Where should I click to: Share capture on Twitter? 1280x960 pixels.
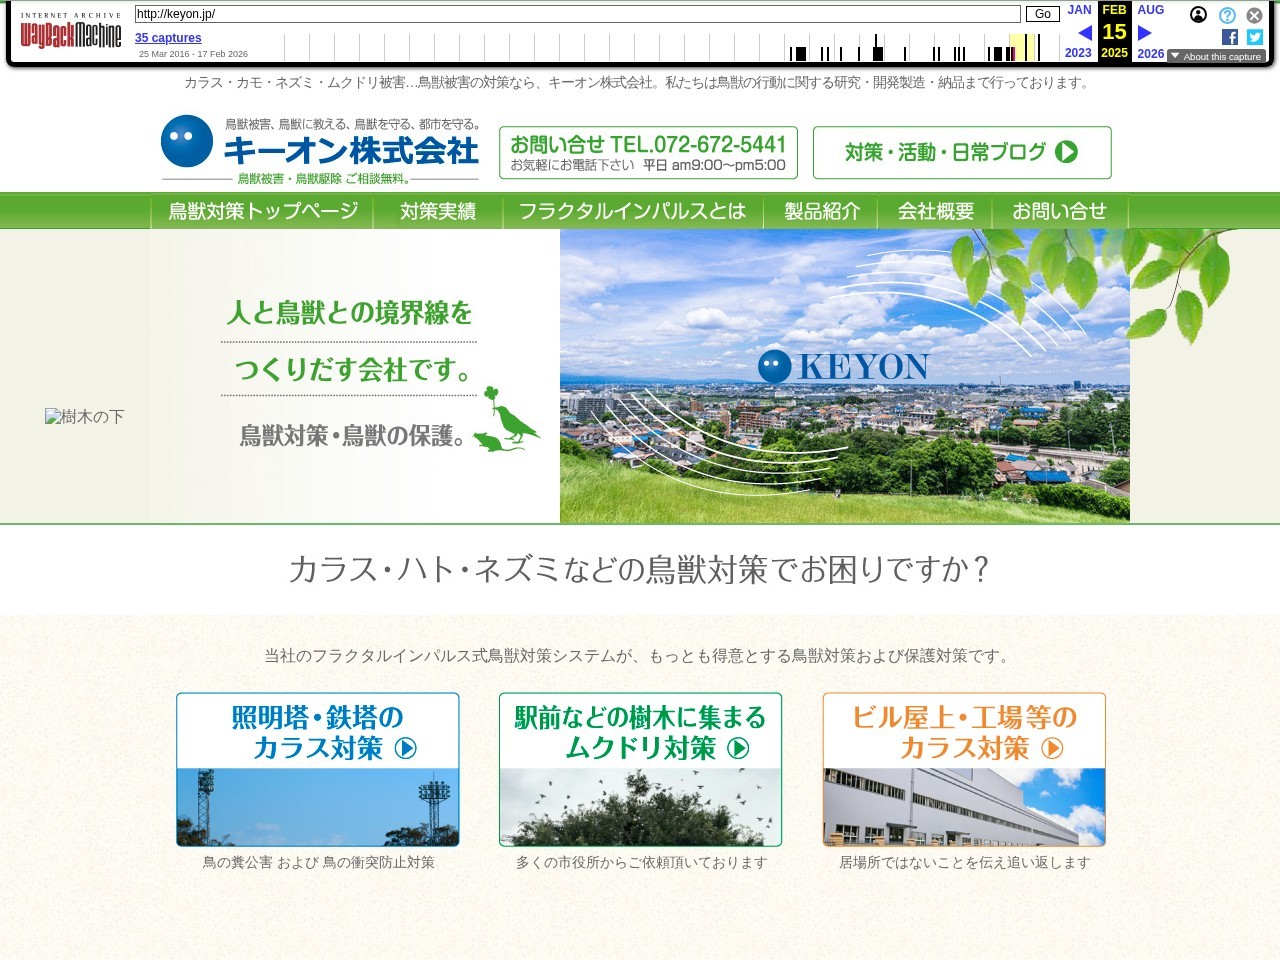pos(1255,37)
